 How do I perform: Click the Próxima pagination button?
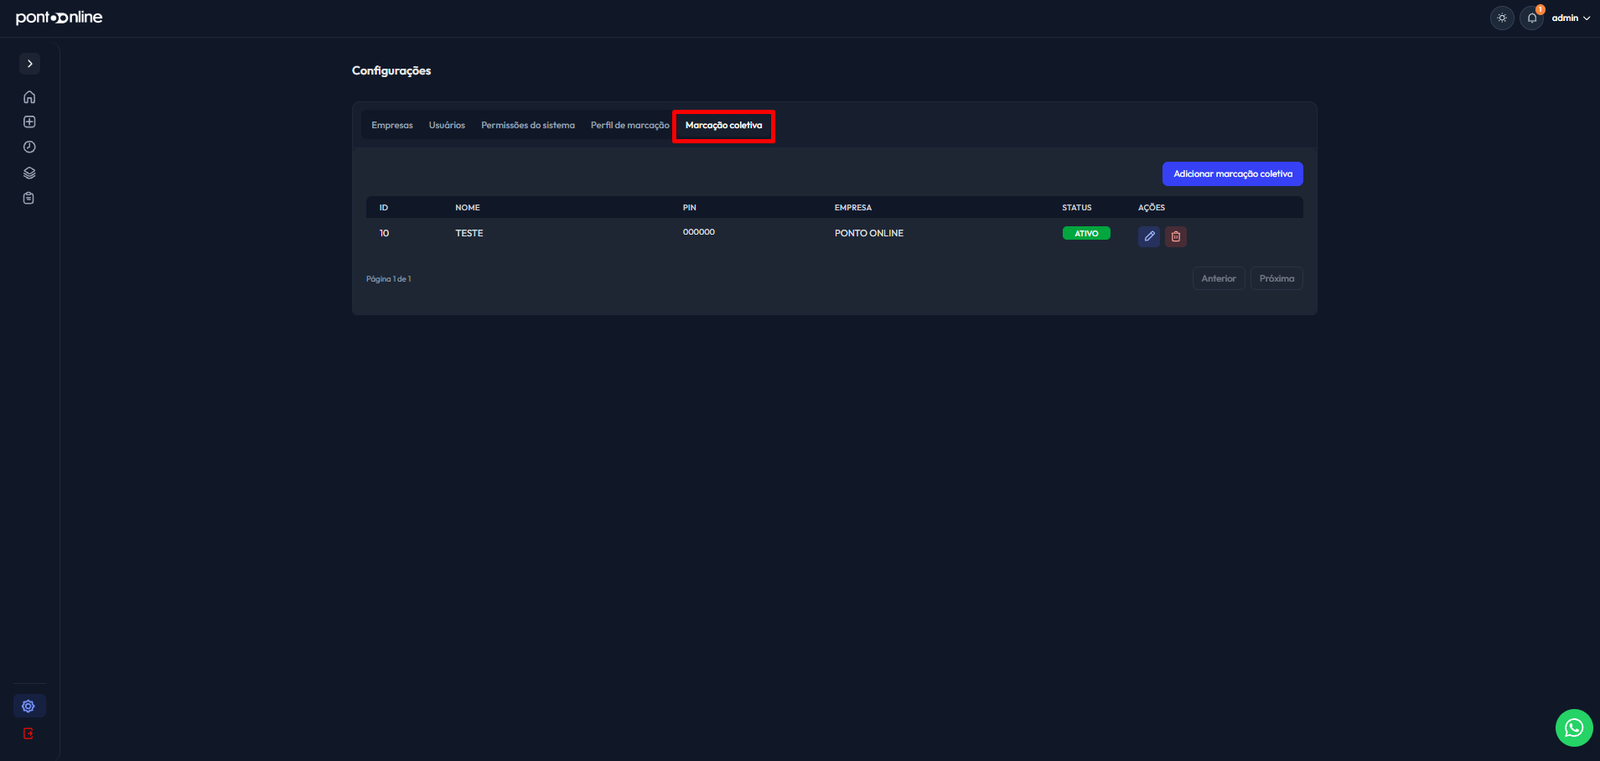click(1277, 279)
